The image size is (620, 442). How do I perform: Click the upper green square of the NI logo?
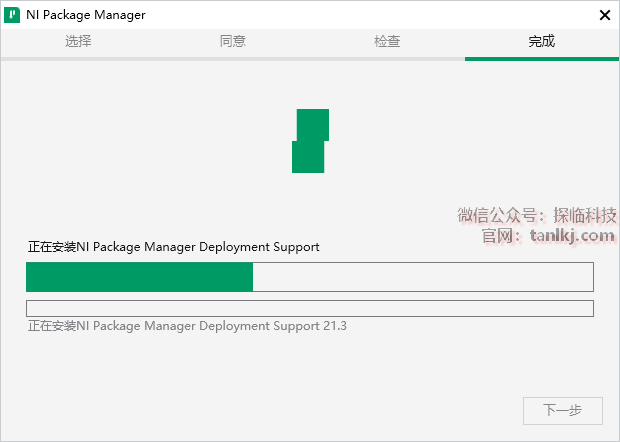tap(313, 124)
